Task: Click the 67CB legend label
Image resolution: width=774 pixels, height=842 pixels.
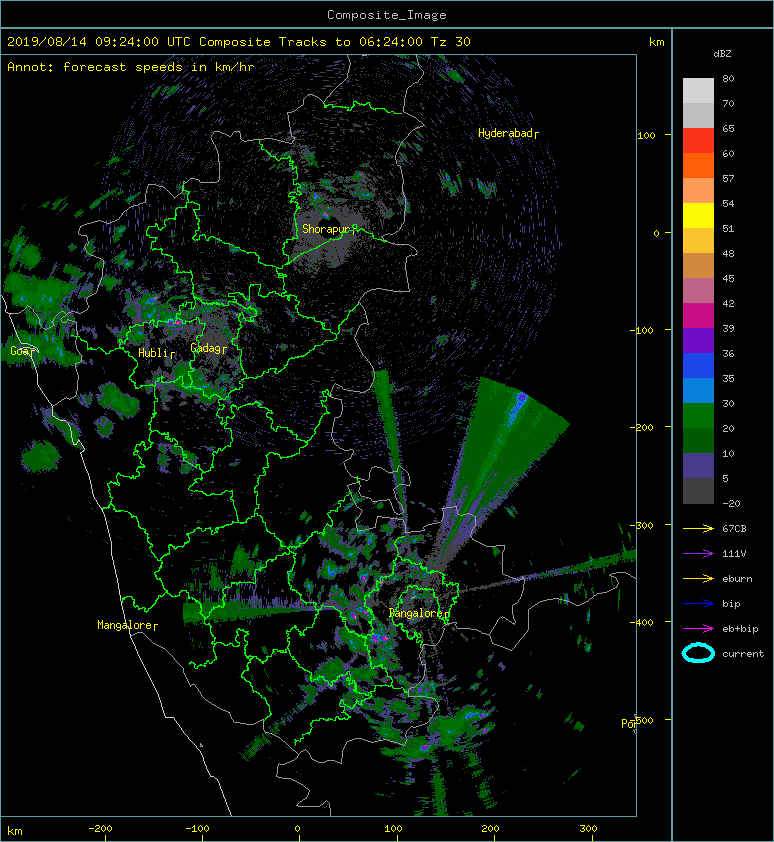Action: point(734,528)
